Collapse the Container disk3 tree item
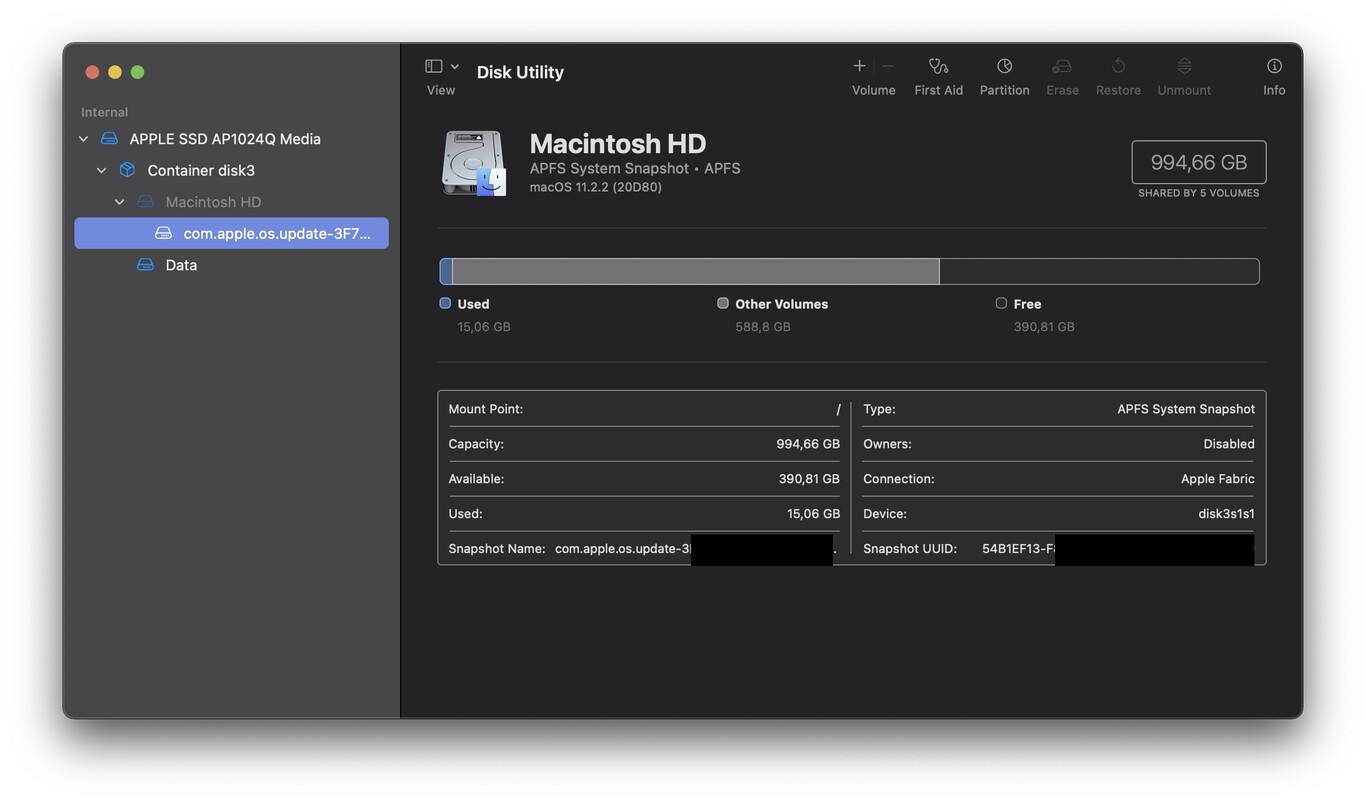The width and height of the screenshot is (1366, 802). coord(100,170)
